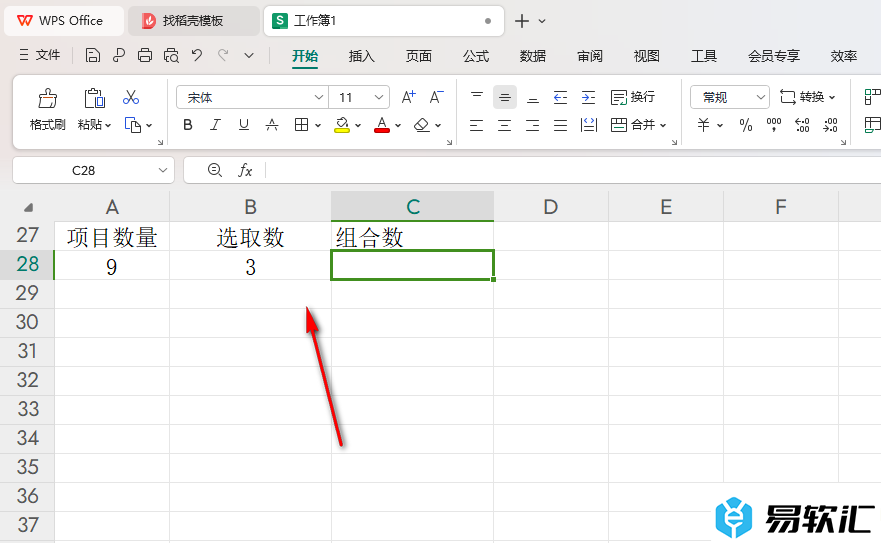
Task: Decrease indent in cell
Action: coord(560,97)
